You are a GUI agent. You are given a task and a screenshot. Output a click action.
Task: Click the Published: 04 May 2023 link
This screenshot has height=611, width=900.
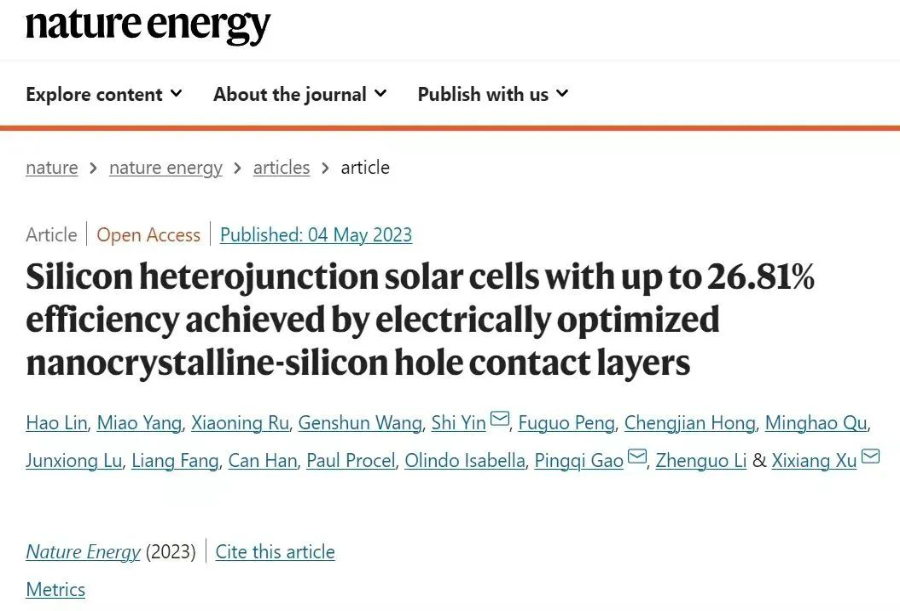pyautogui.click(x=316, y=235)
